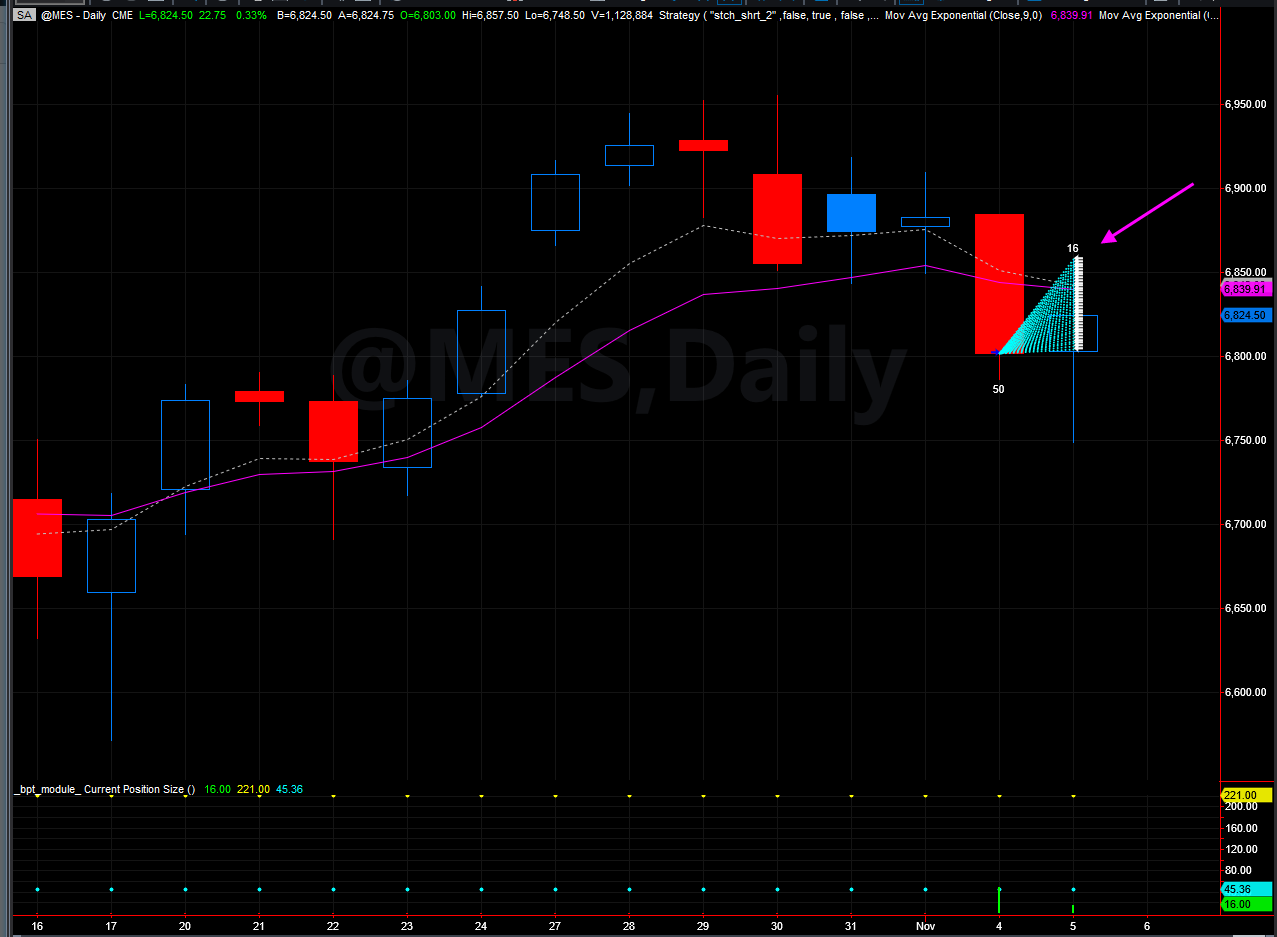
Task: Click the cyan 45.36 indicator value tag
Action: (x=1246, y=889)
